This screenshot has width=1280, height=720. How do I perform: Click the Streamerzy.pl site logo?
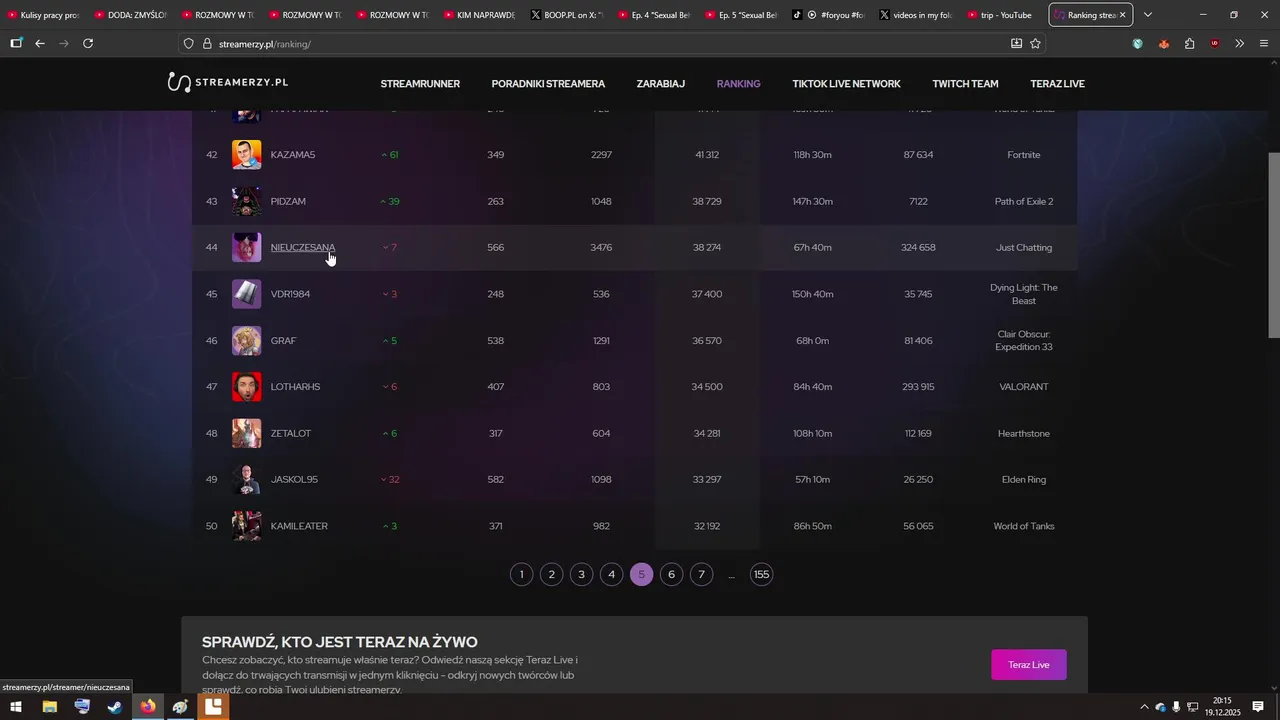pos(228,83)
